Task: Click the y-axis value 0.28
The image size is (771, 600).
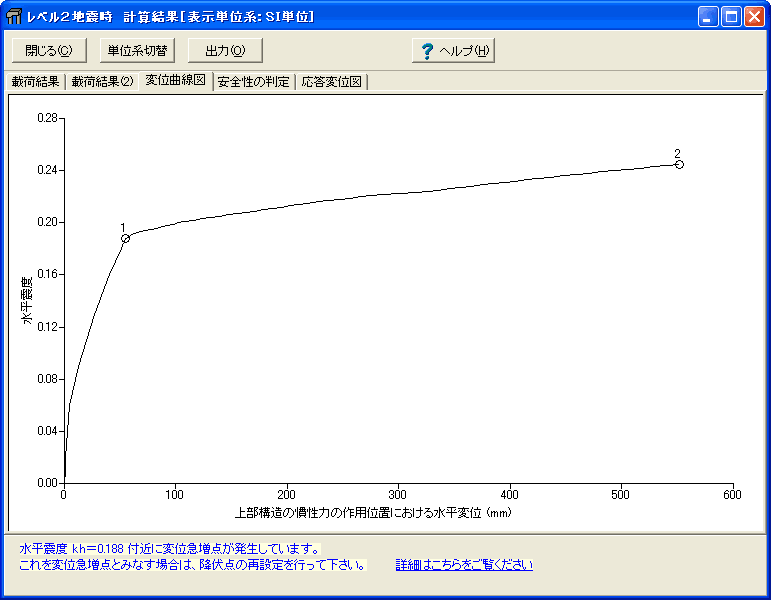Action: click(47, 118)
